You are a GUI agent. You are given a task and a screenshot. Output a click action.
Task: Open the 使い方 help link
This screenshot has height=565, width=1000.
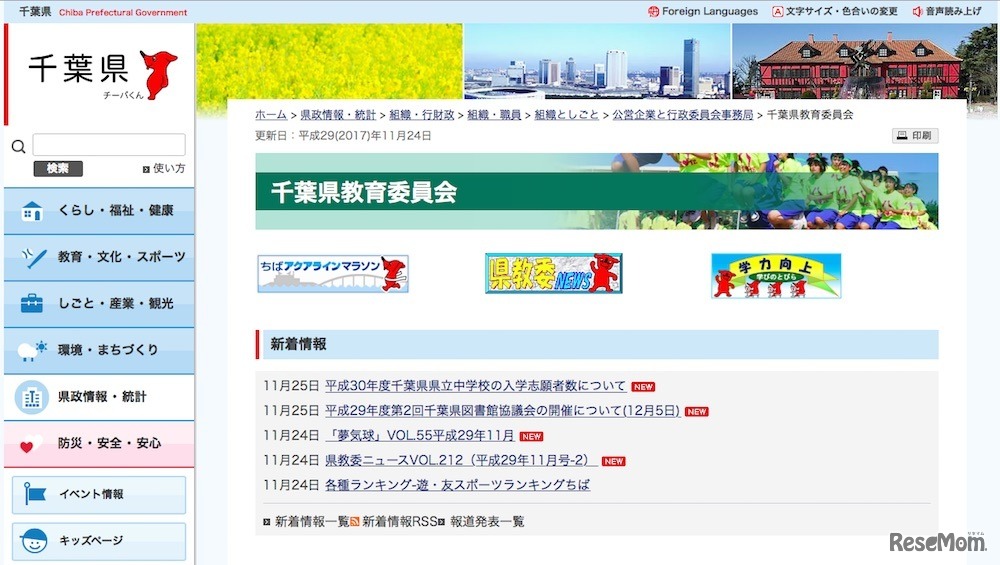point(164,168)
